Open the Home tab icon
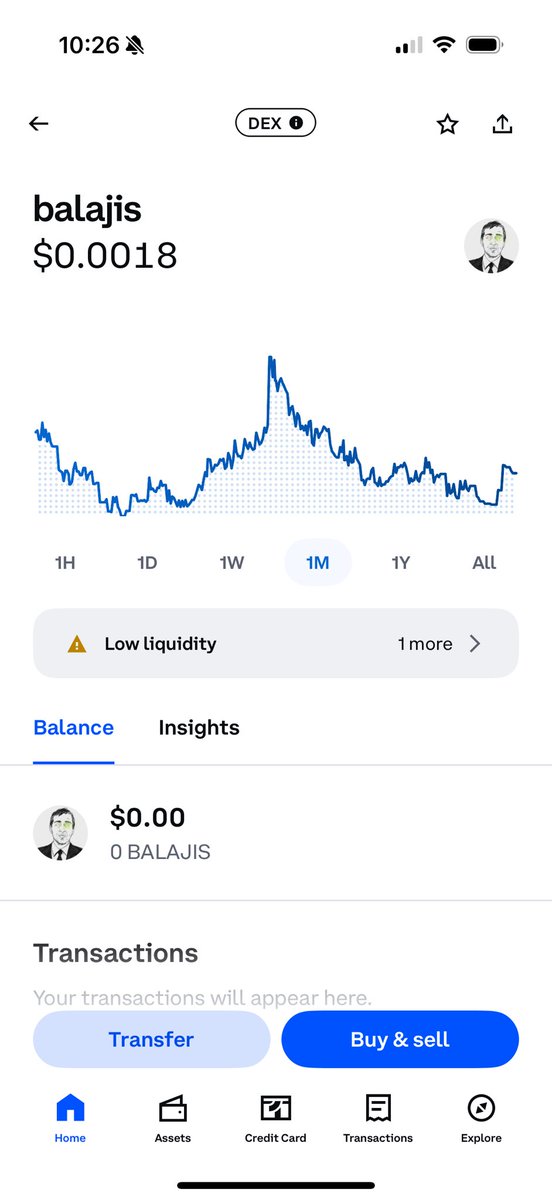 (x=70, y=1108)
